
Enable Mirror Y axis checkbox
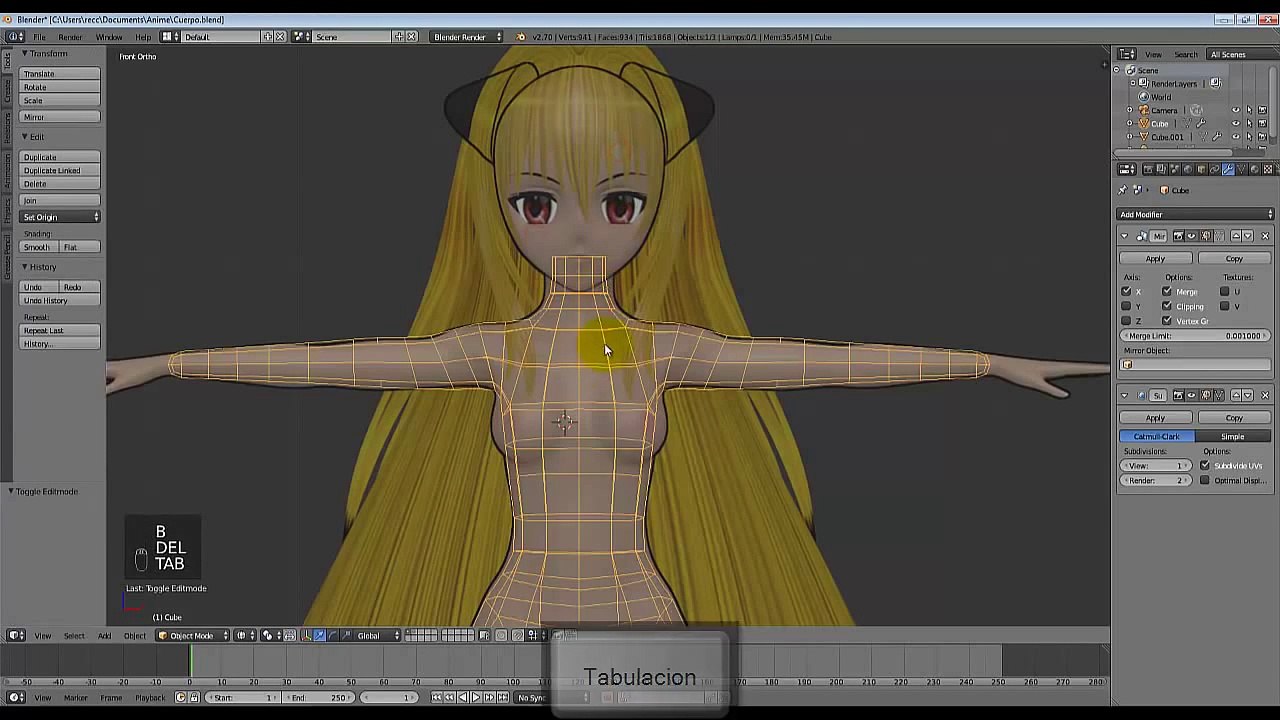1126,306
